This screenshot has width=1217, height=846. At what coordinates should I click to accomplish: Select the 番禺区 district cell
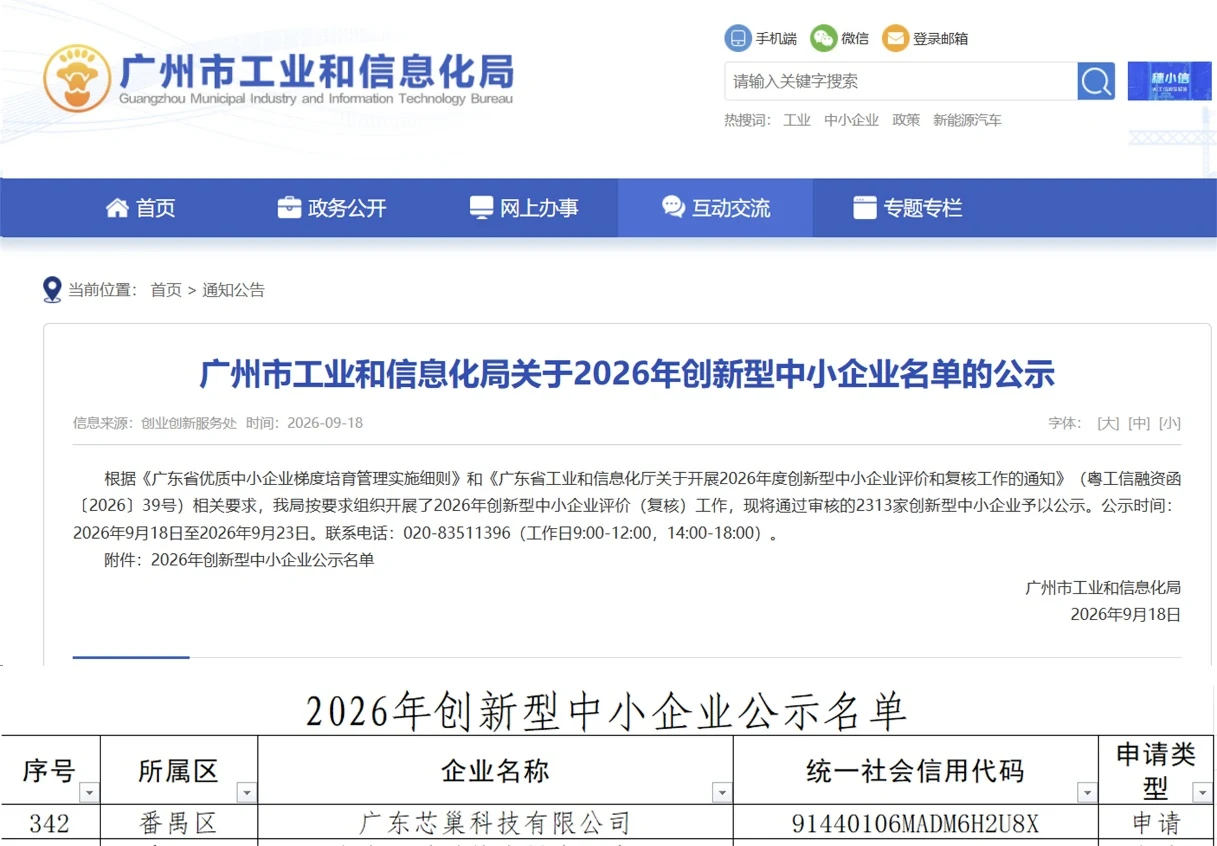(x=179, y=824)
